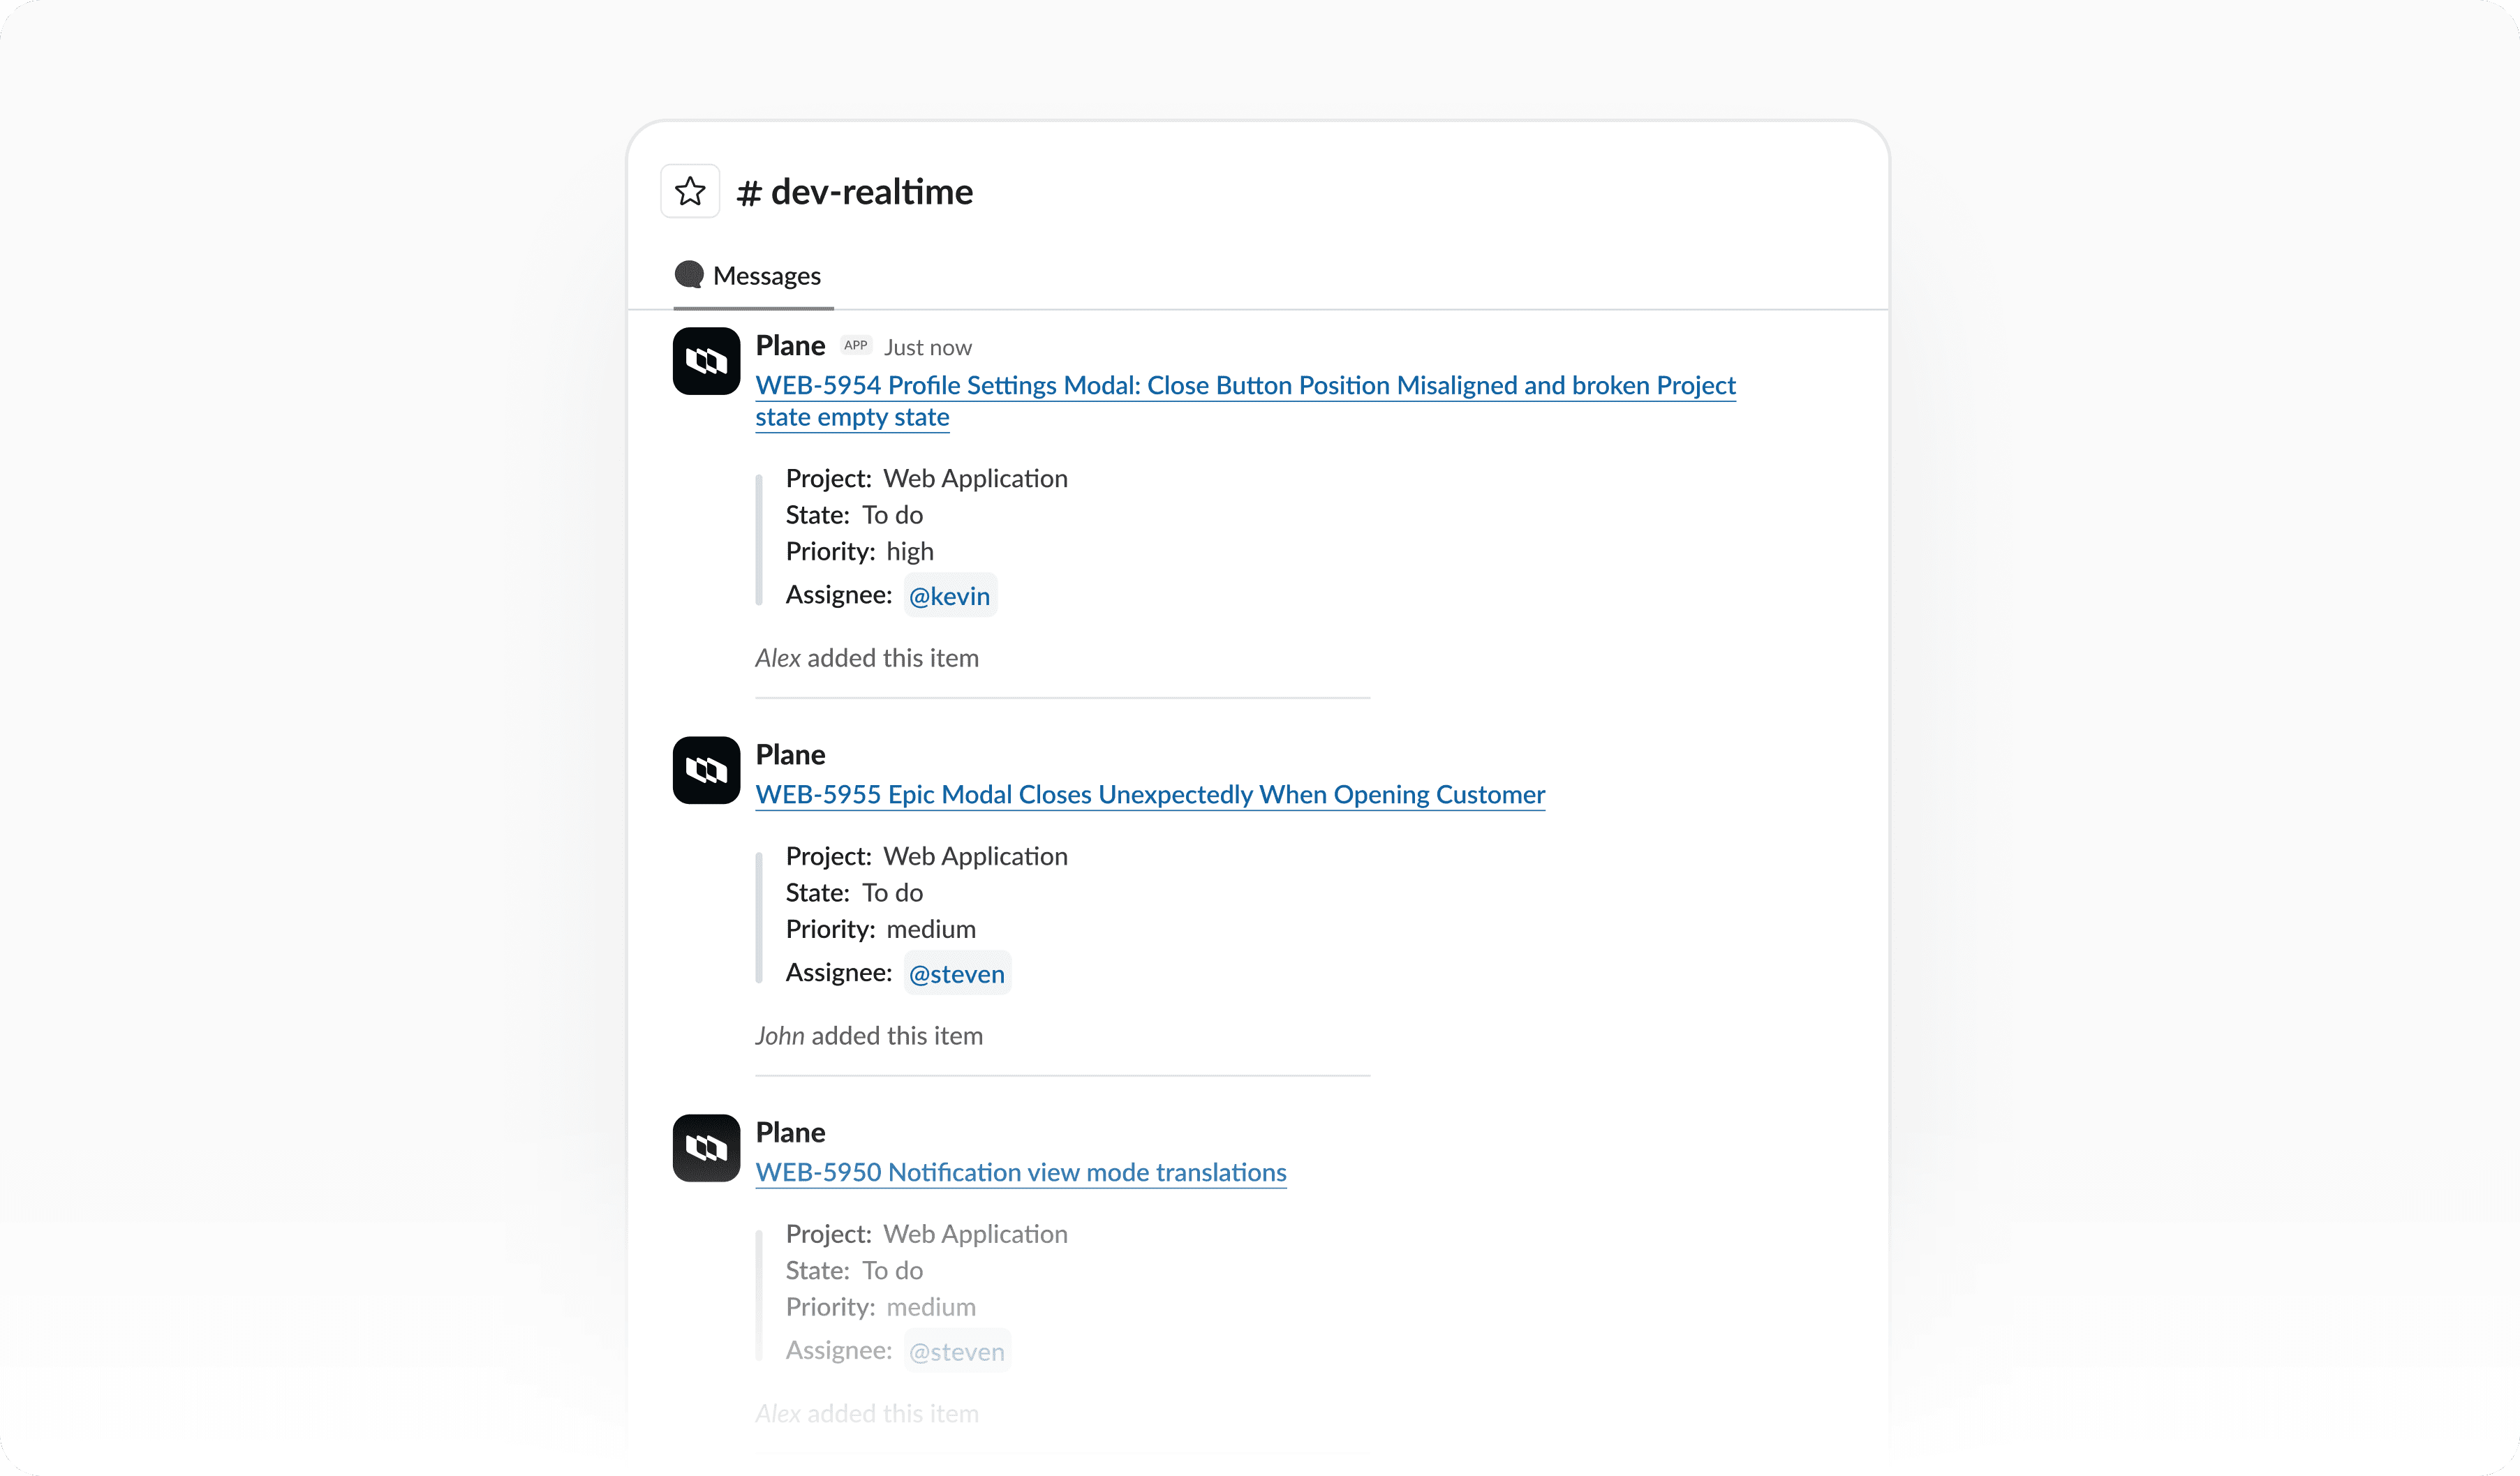The height and width of the screenshot is (1476, 2520).
Task: Open the @kevin assignee mention
Action: tap(950, 594)
